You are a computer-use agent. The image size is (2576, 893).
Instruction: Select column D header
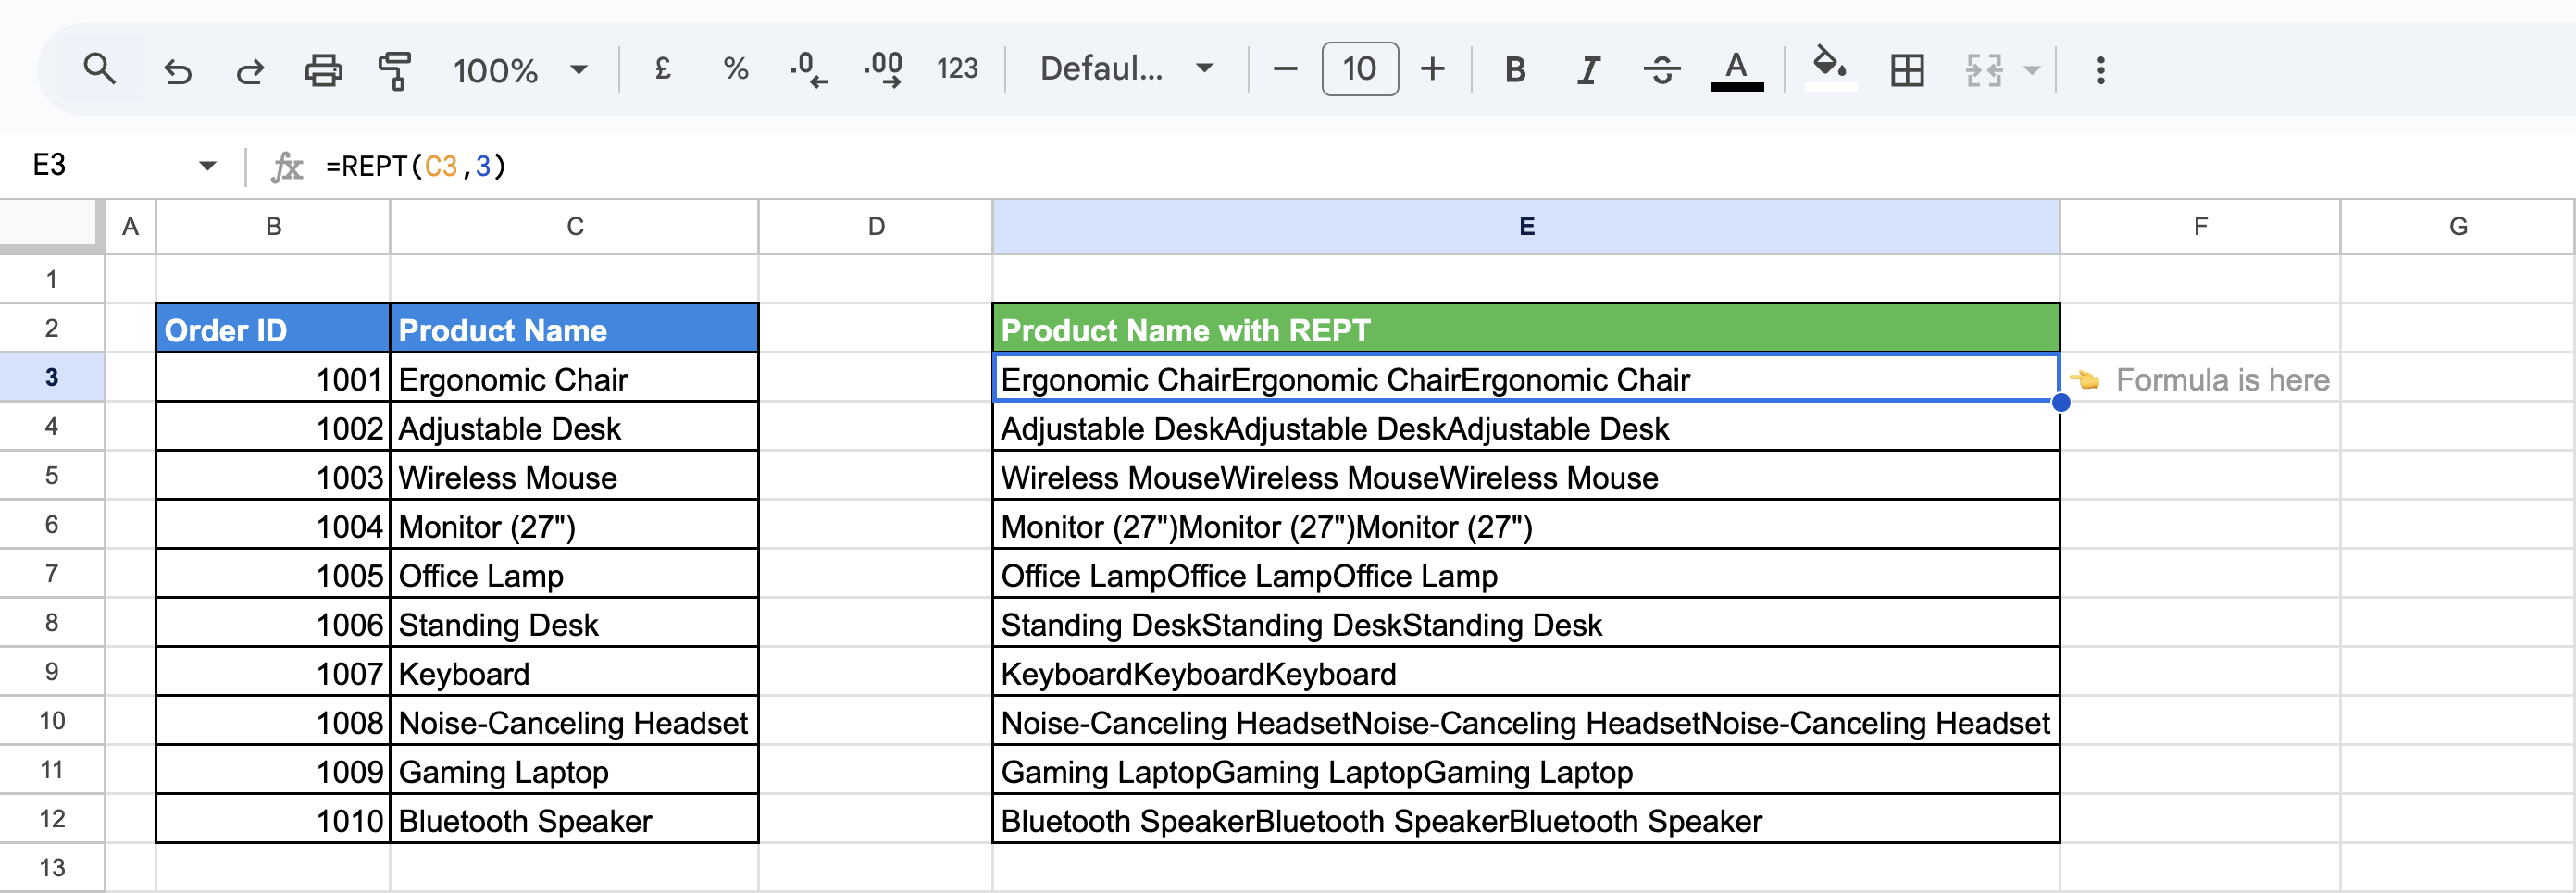876,227
